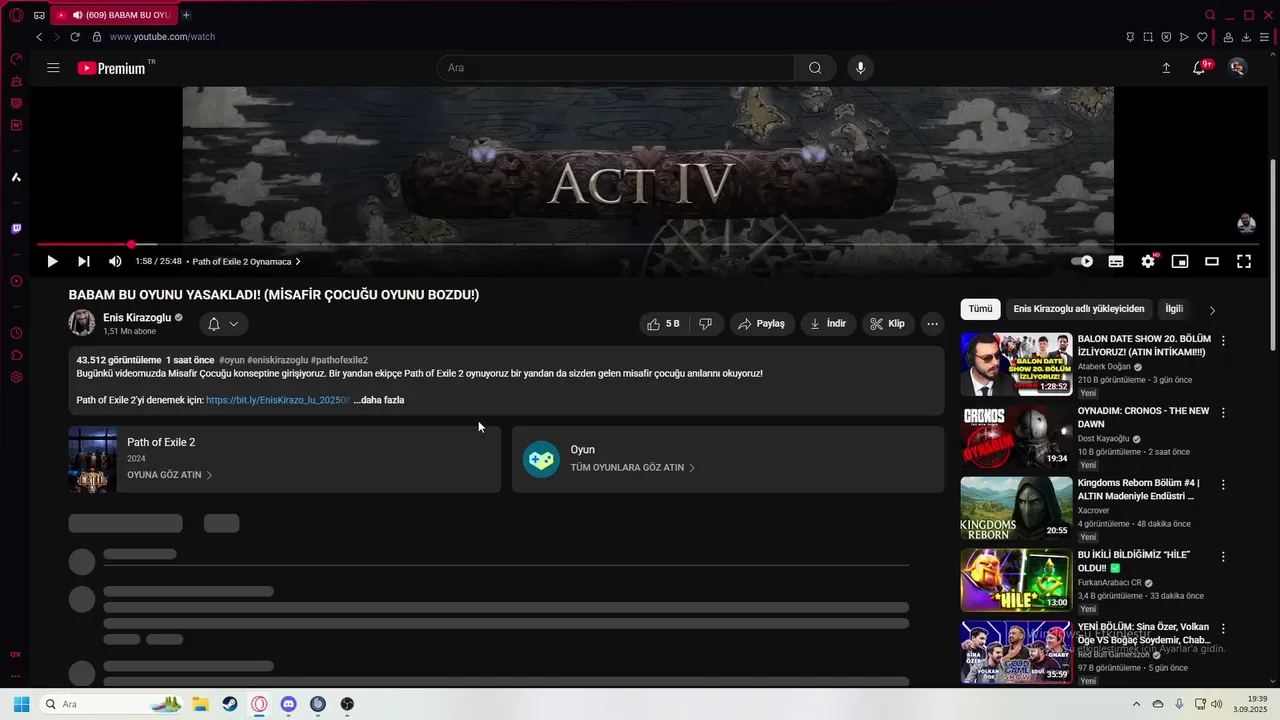Open 'TÜM OYUNLARA GÖZ ATIN' link

pyautogui.click(x=633, y=468)
